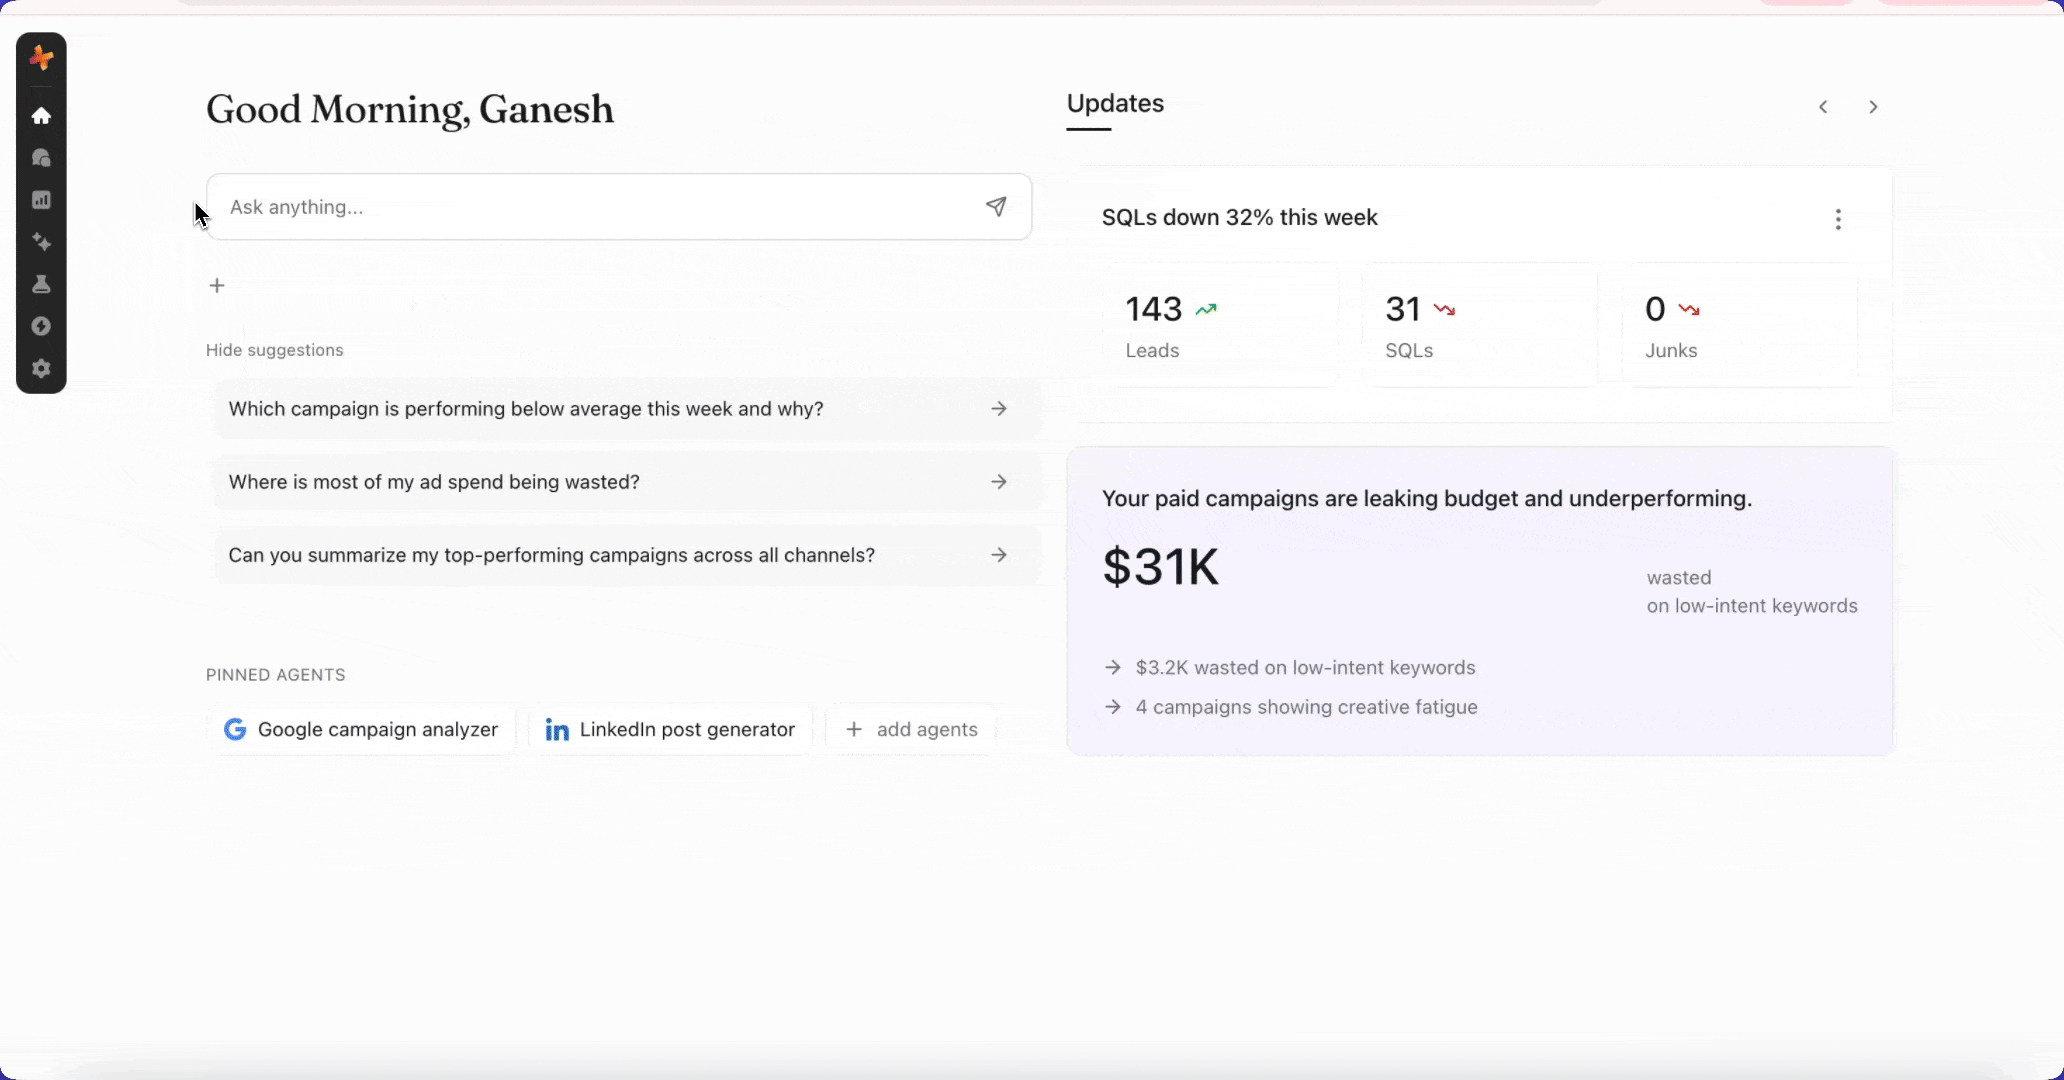Navigate back using the left chevron
2064x1080 pixels.
1822,107
